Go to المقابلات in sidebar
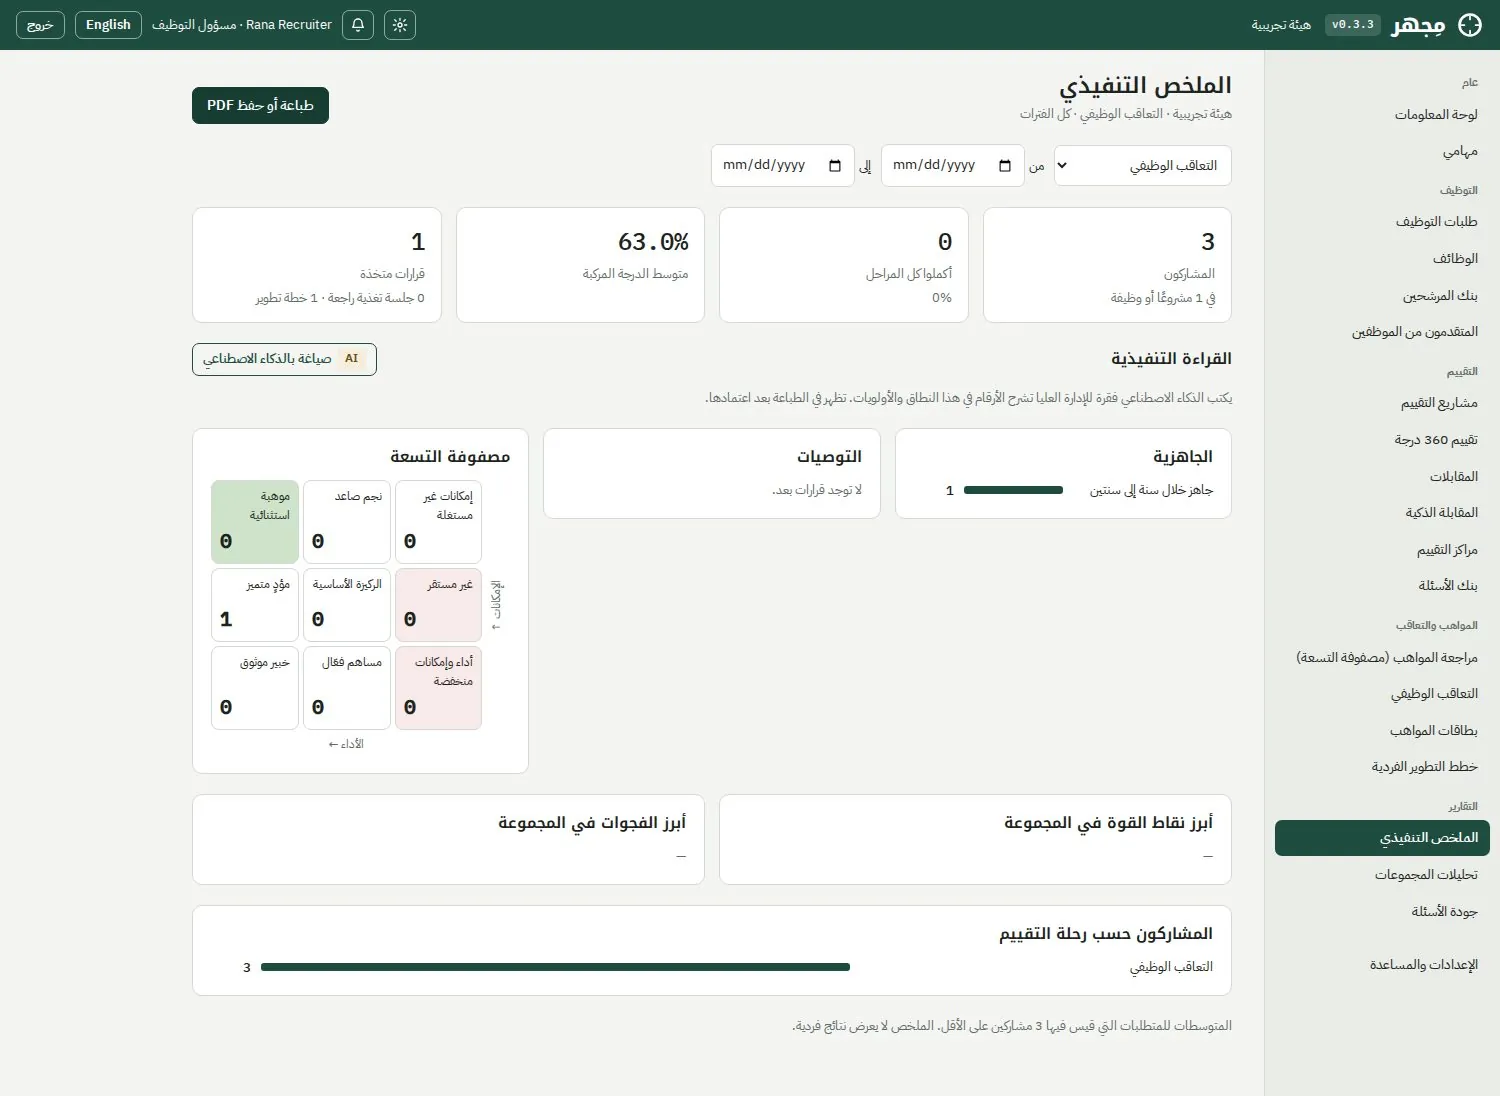 [1382, 477]
